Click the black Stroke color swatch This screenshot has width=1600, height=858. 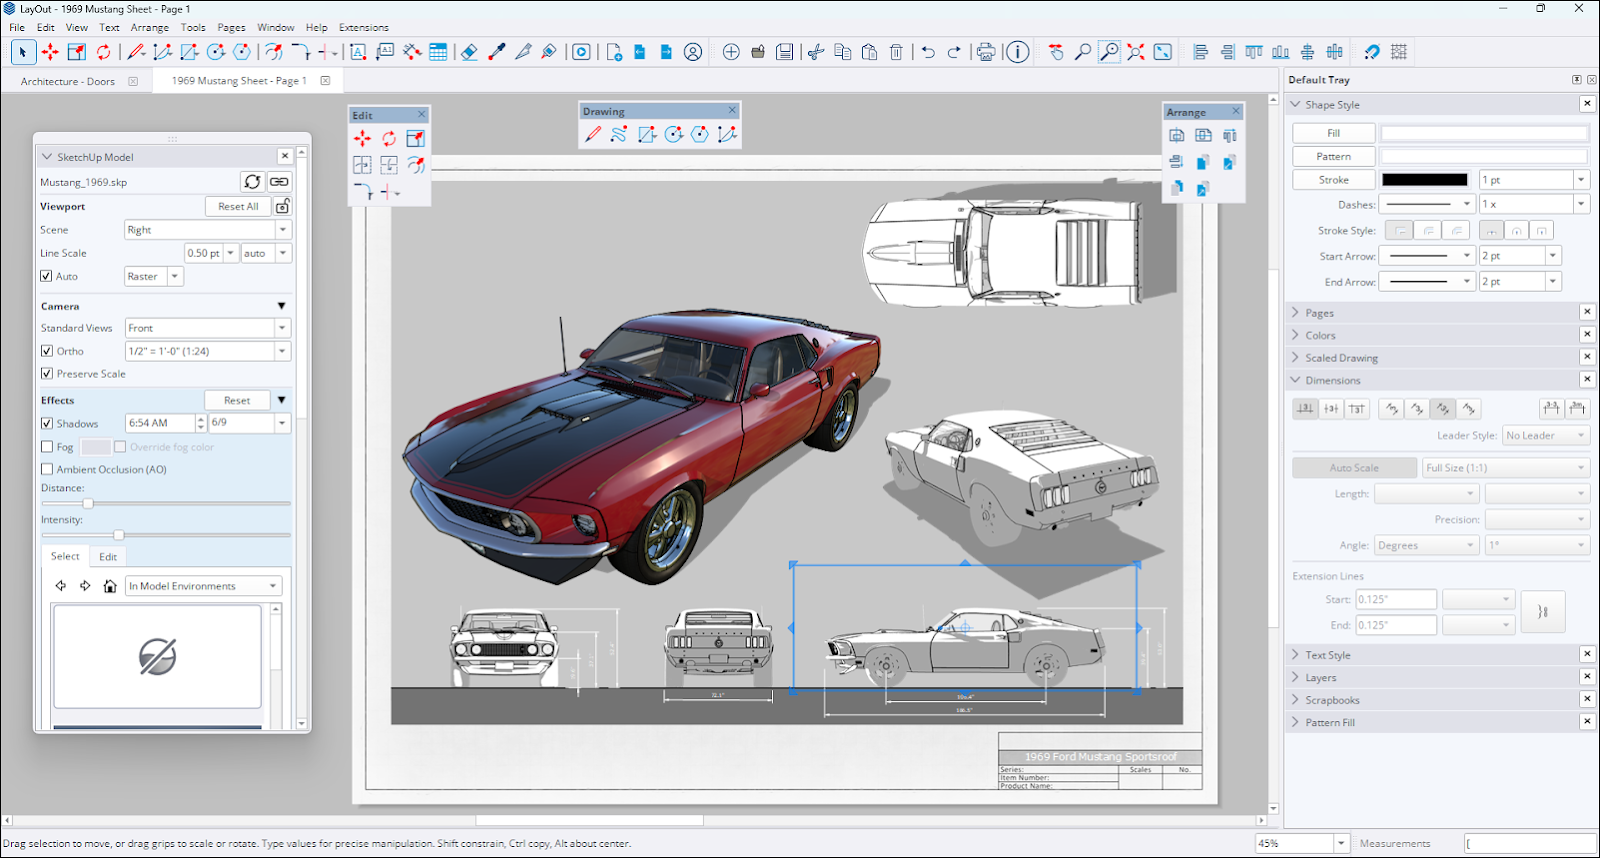[x=1424, y=180]
